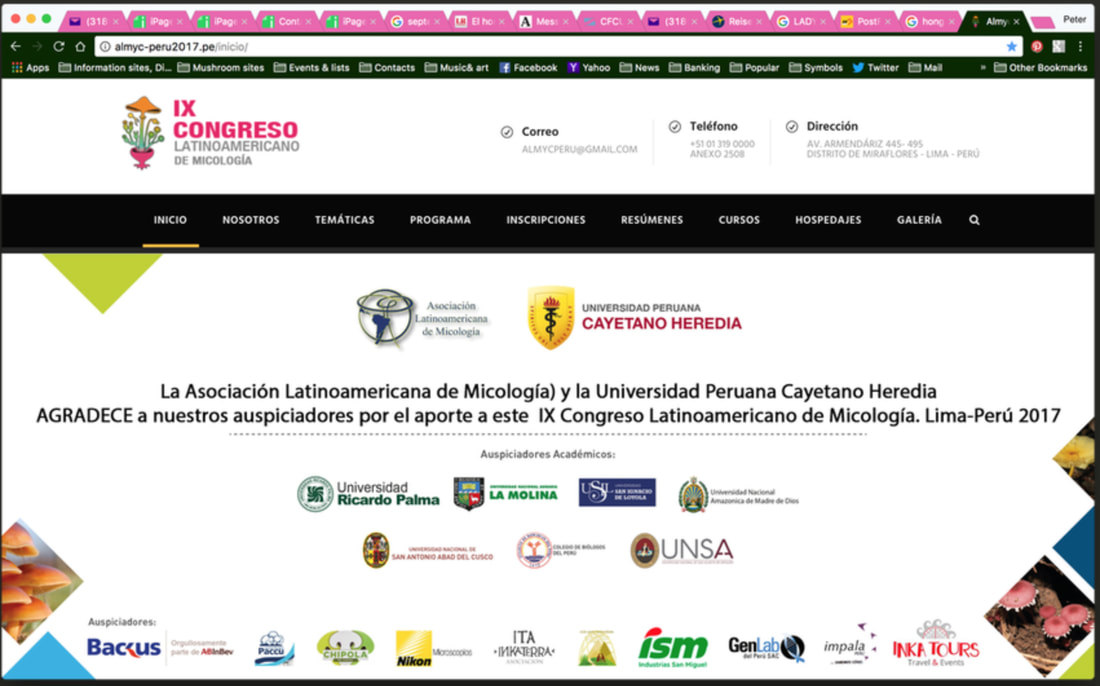Expand the Mushroom sites bookmark folder
Image resolution: width=1100 pixels, height=686 pixels.
[x=221, y=67]
